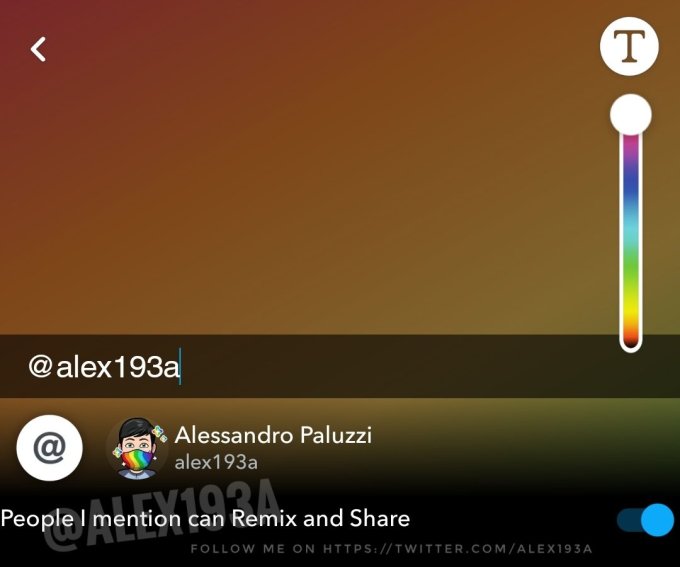Pick yellow on the color slider

tap(631, 304)
